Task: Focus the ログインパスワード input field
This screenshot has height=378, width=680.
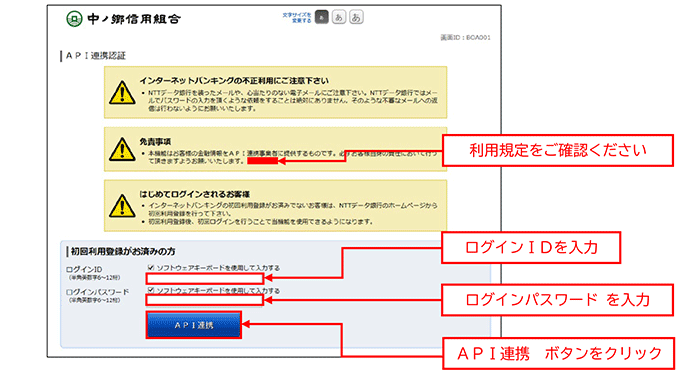Action: (x=205, y=300)
